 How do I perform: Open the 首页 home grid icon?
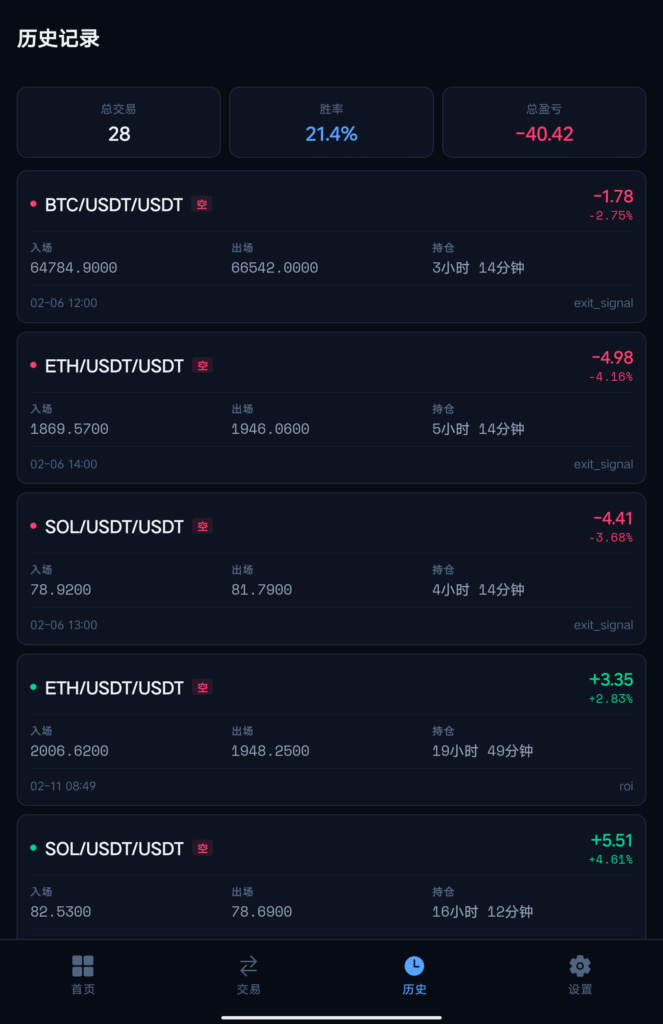click(83, 974)
